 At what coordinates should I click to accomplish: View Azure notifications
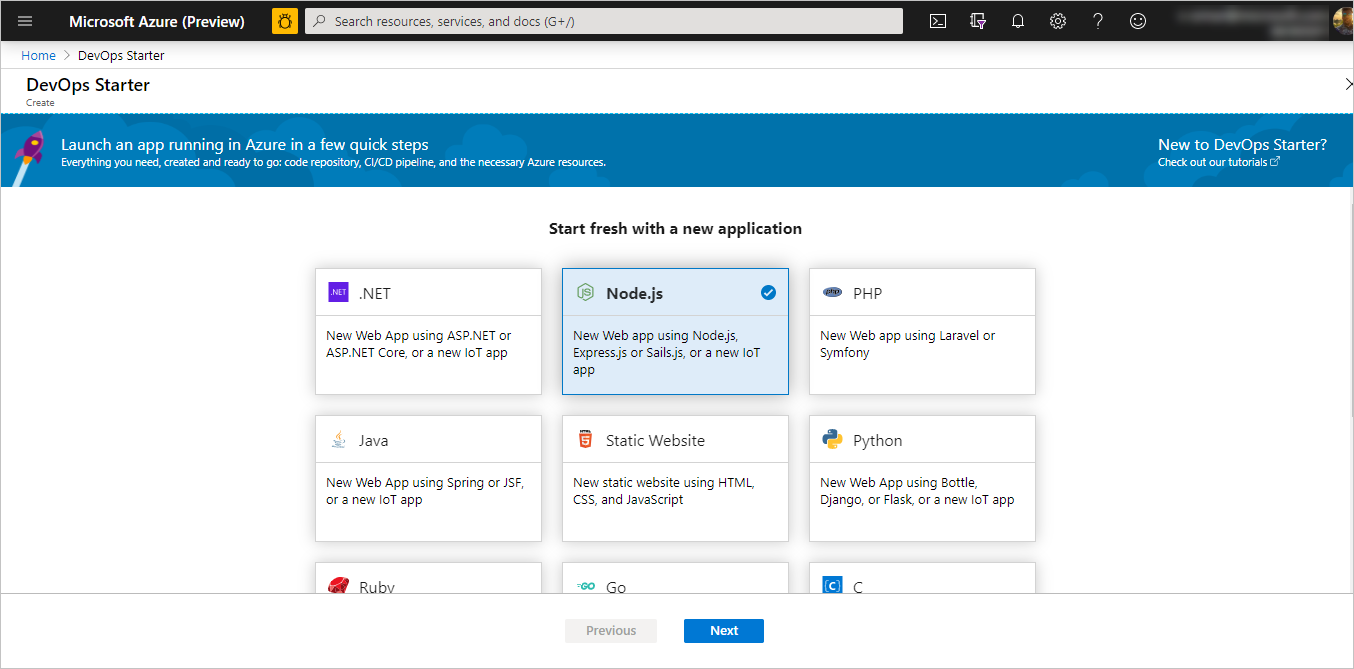[x=1018, y=20]
